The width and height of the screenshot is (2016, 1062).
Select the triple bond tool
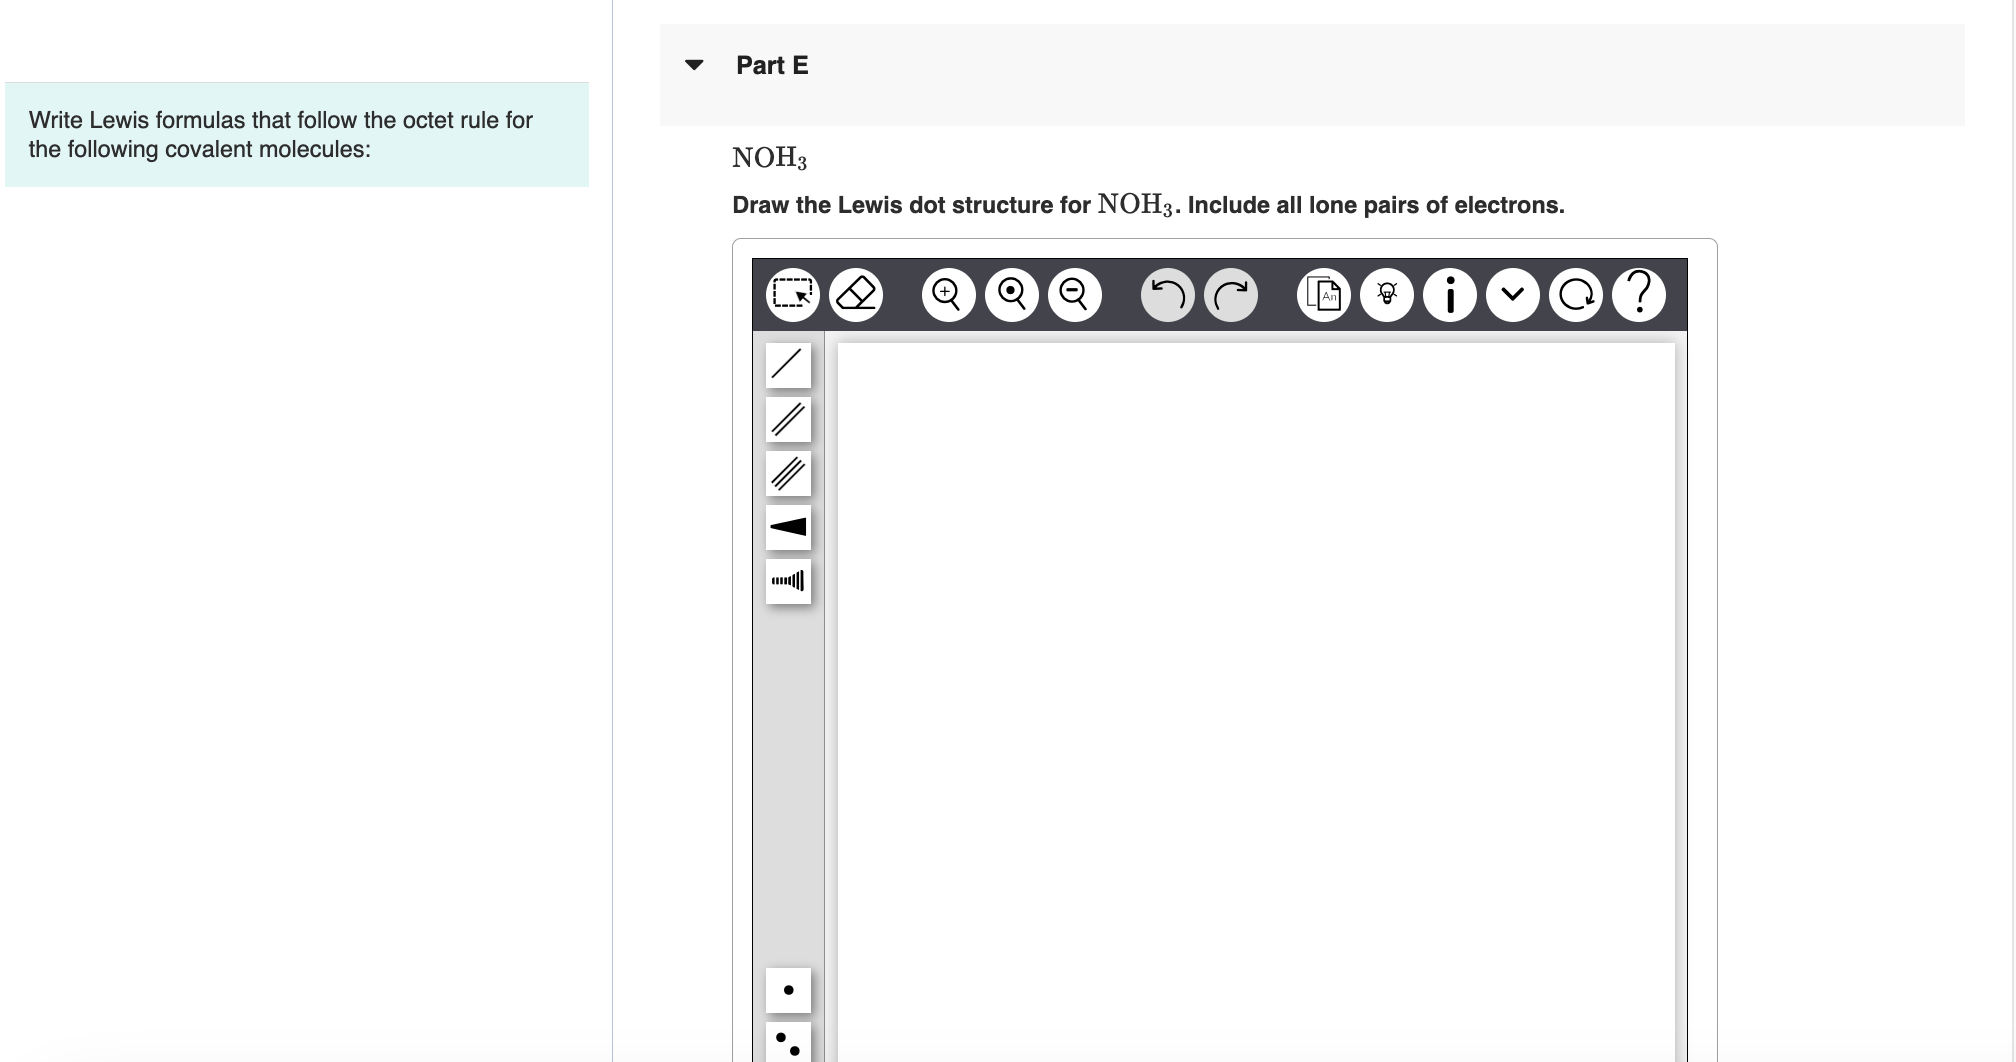tap(788, 473)
